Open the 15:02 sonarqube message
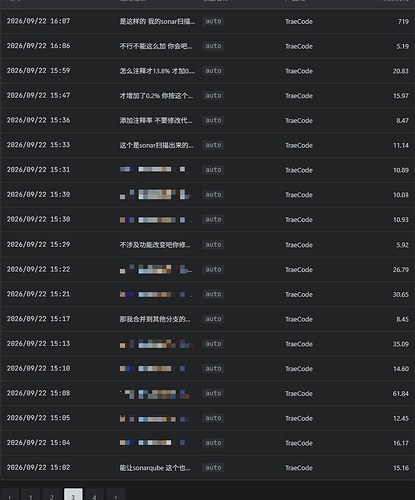Screen dimensions: 415x500 155,468
